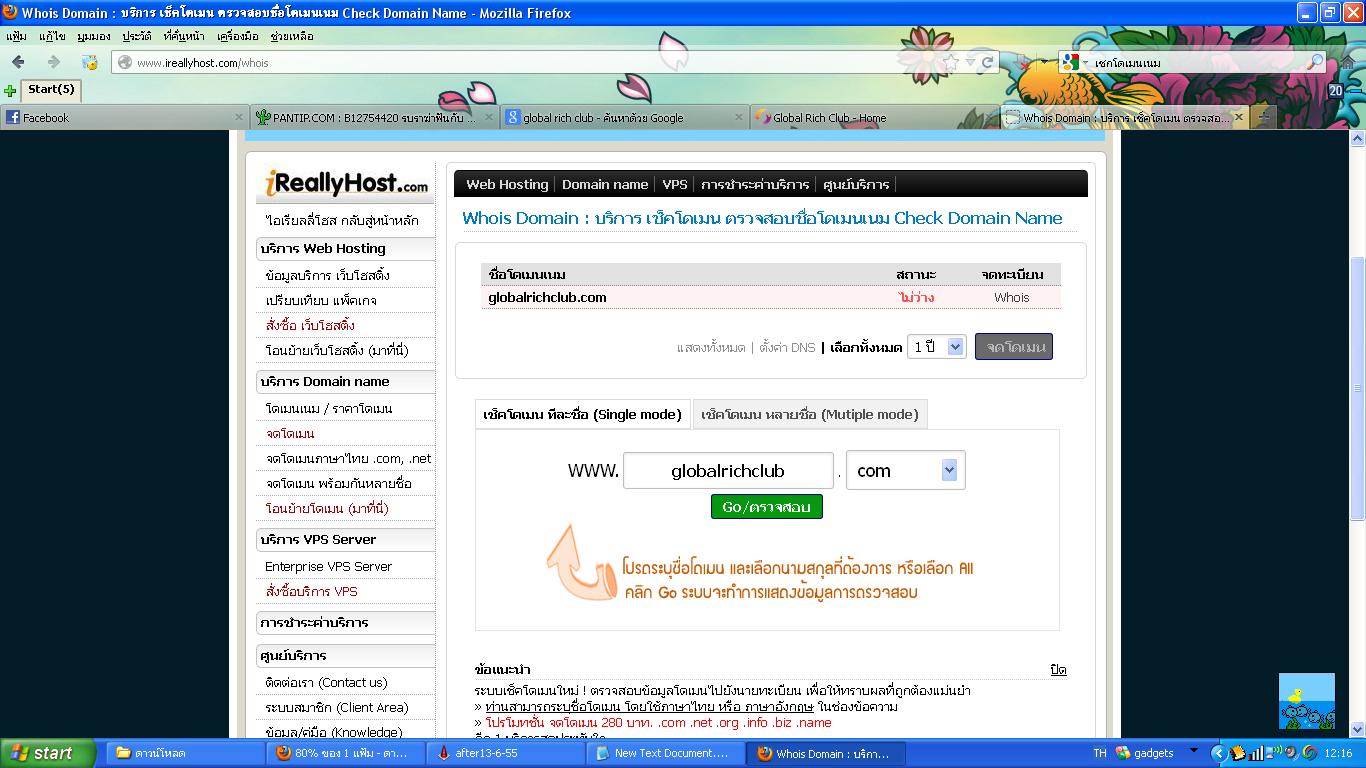Image resolution: width=1366 pixels, height=768 pixels.
Task: Open the after13-6-55 taskbar item
Action: click(505, 753)
